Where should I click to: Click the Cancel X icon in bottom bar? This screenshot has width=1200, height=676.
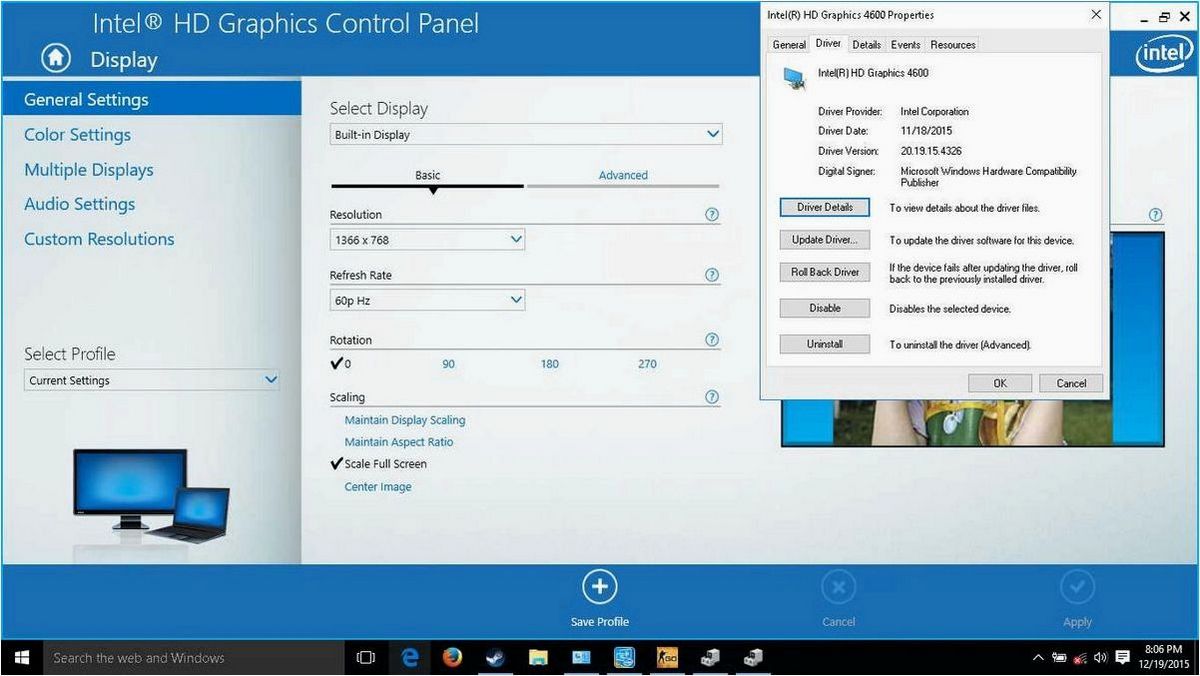point(838,587)
